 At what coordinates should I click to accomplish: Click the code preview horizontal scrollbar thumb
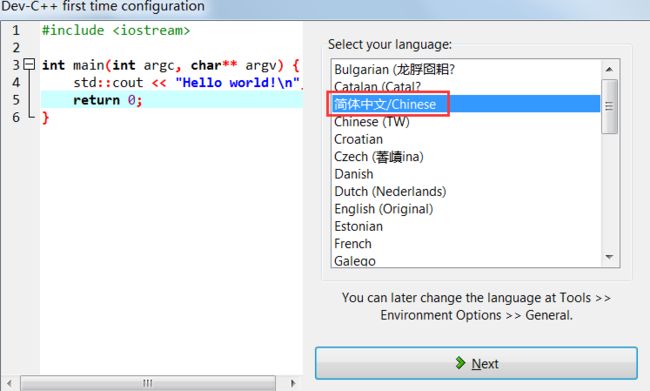148,383
